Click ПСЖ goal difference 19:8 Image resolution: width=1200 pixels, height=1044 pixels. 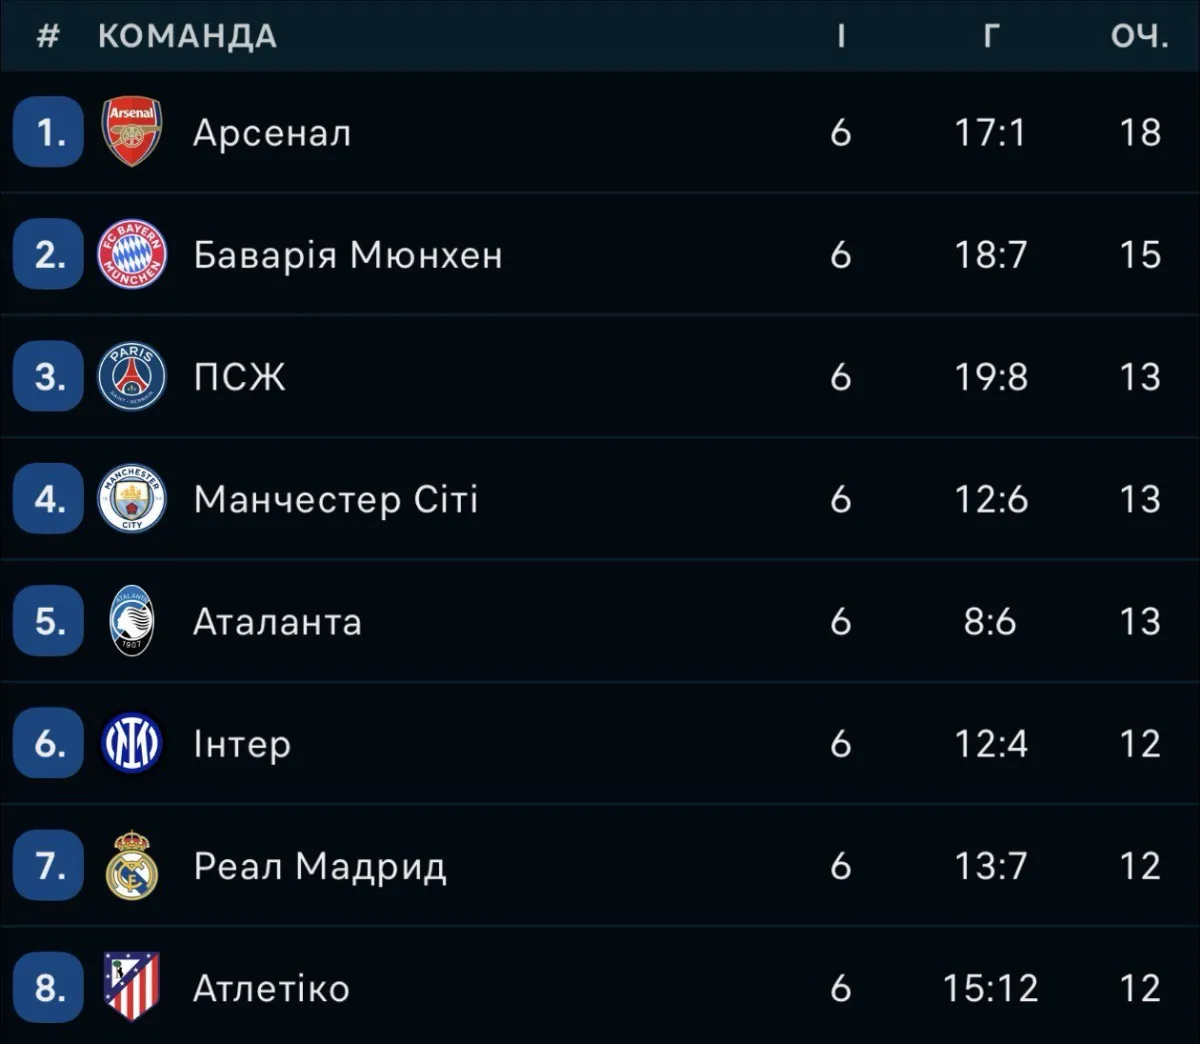point(990,377)
